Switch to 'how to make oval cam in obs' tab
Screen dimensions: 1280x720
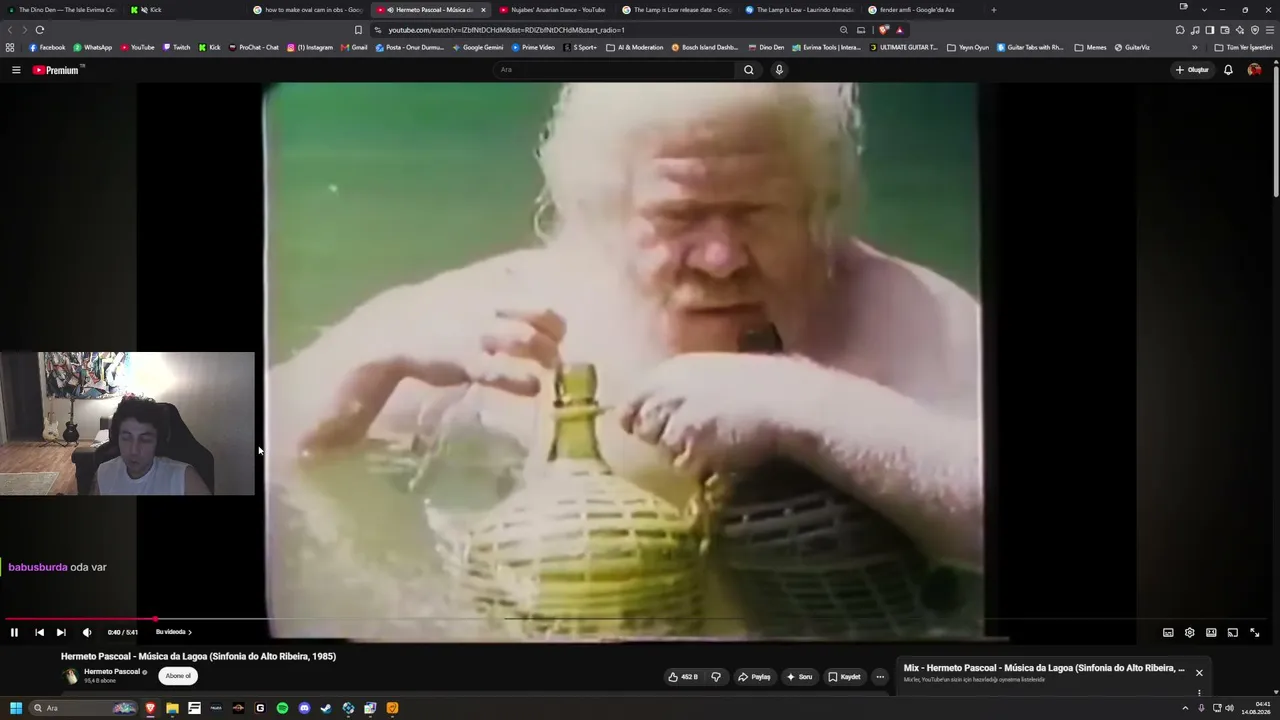pyautogui.click(x=308, y=10)
